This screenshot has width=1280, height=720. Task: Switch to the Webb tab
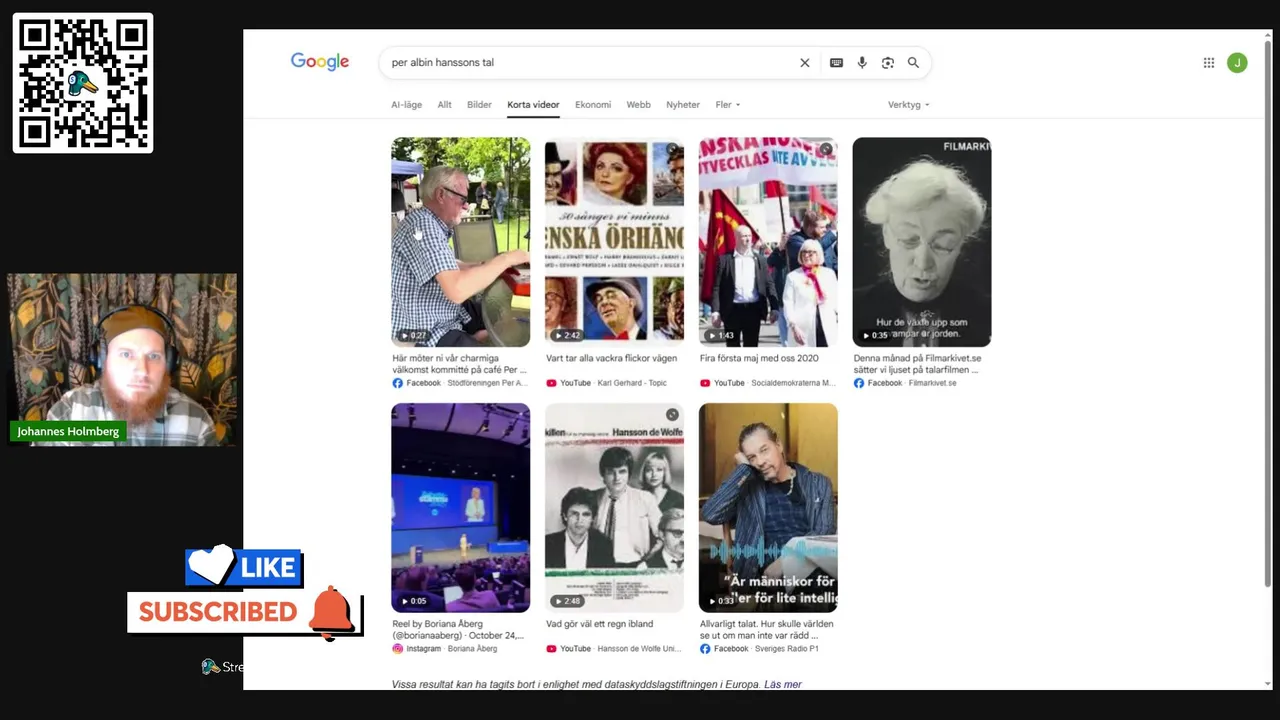(638, 105)
